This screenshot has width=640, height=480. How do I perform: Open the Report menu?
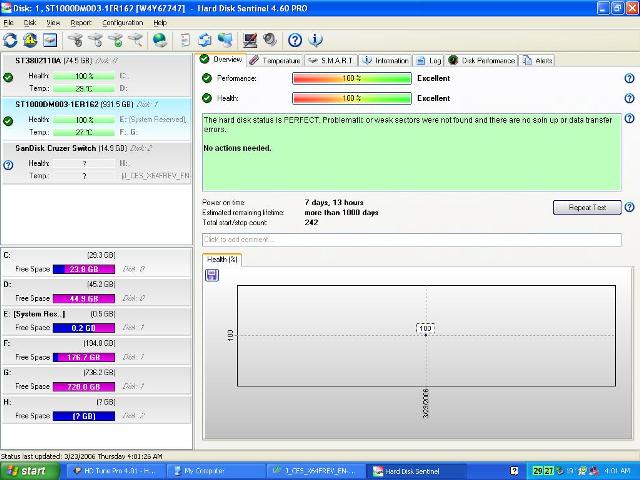pos(81,23)
